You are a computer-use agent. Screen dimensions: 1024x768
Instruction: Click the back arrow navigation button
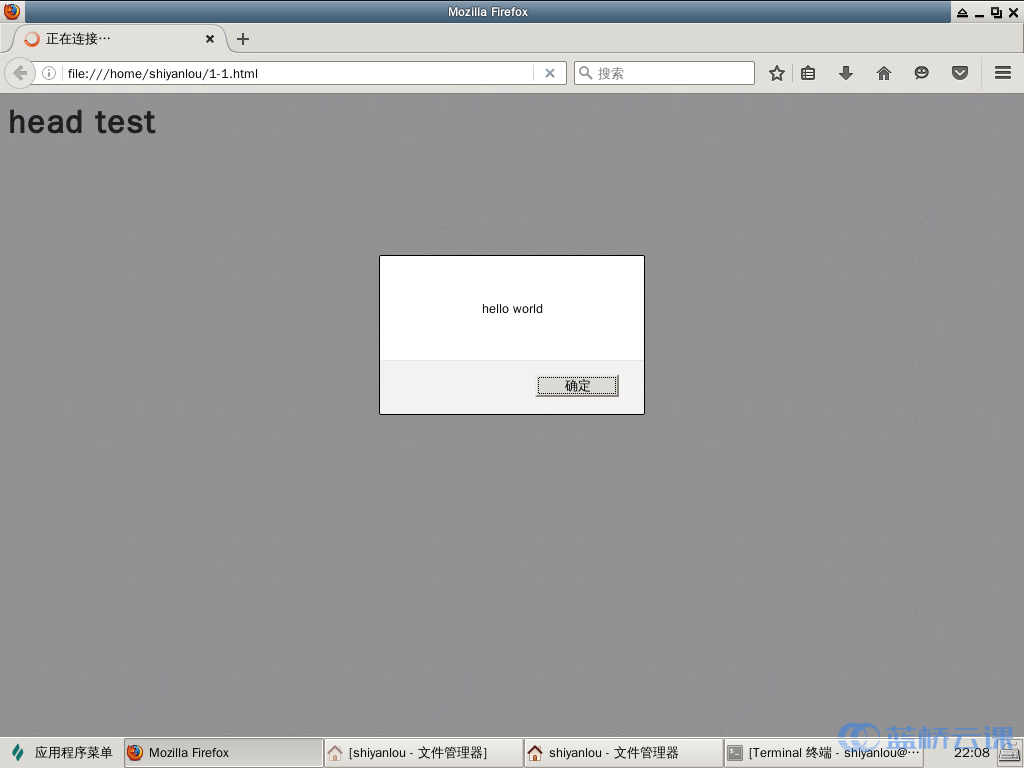click(20, 73)
